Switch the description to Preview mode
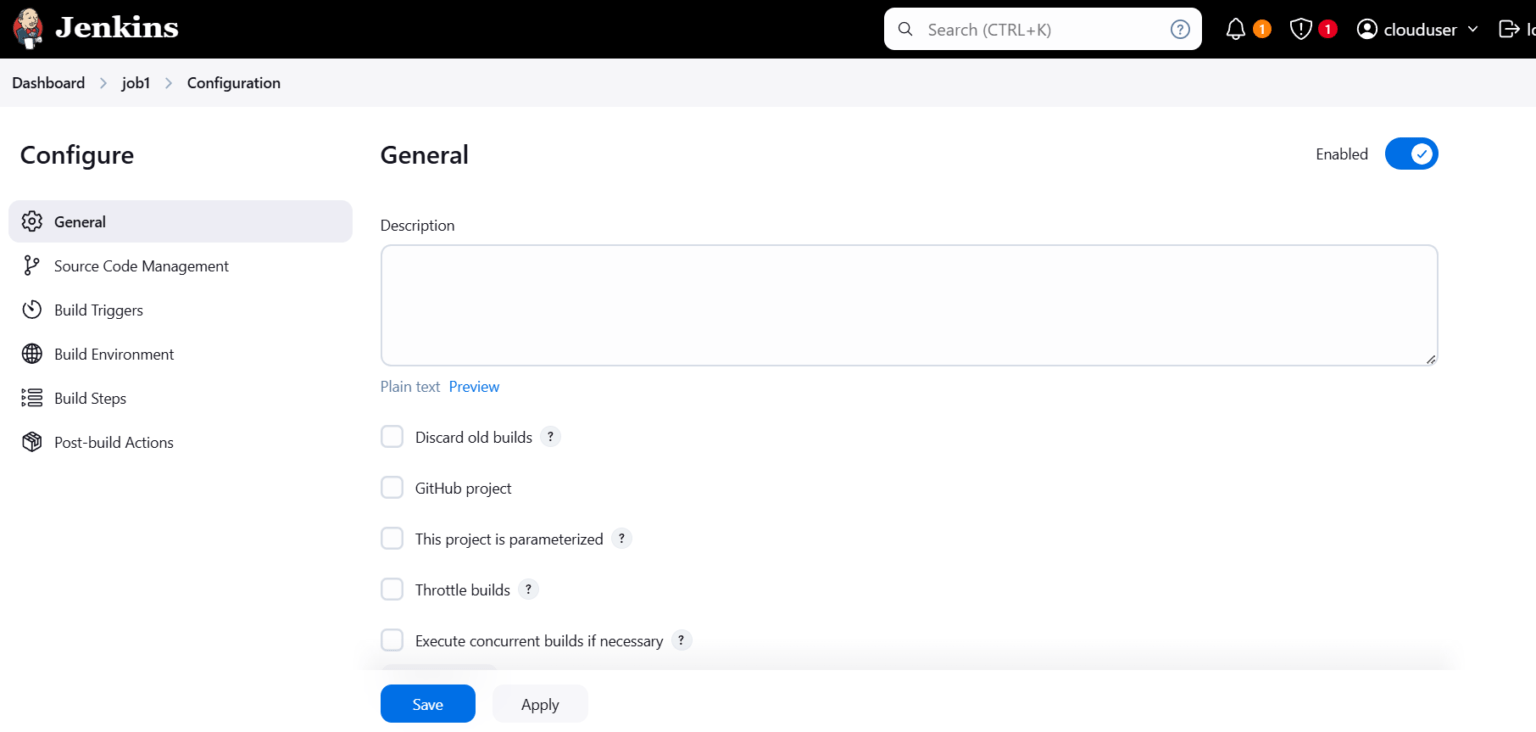 coord(474,386)
